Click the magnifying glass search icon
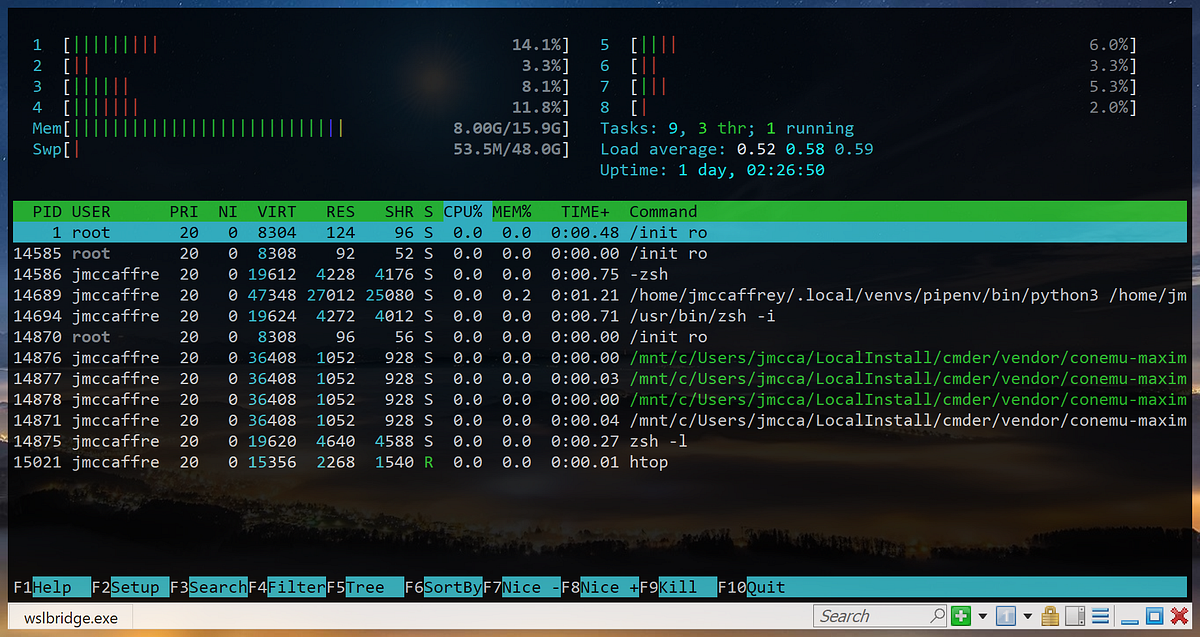Viewport: 1200px width, 637px height. 938,616
